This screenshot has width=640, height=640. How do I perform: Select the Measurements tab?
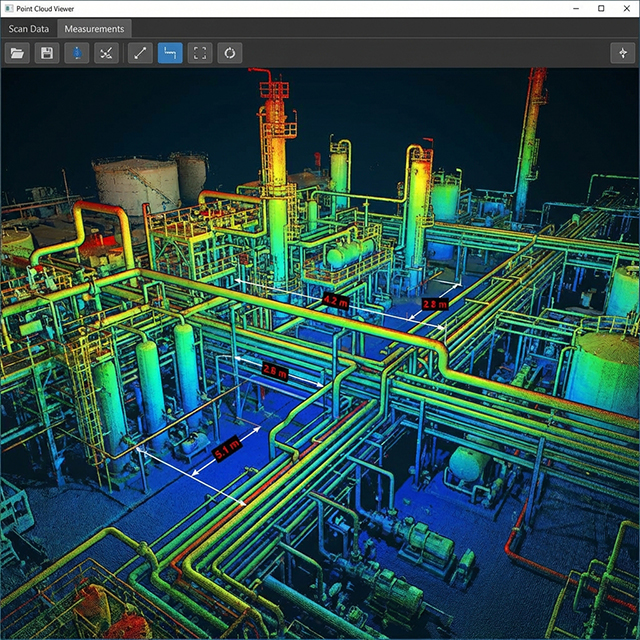tap(94, 28)
